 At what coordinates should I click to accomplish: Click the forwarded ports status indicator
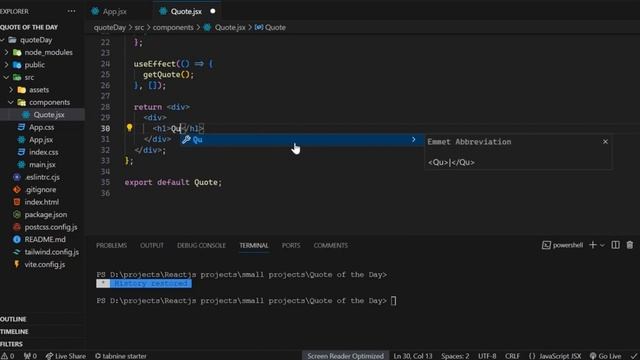coord(30,356)
